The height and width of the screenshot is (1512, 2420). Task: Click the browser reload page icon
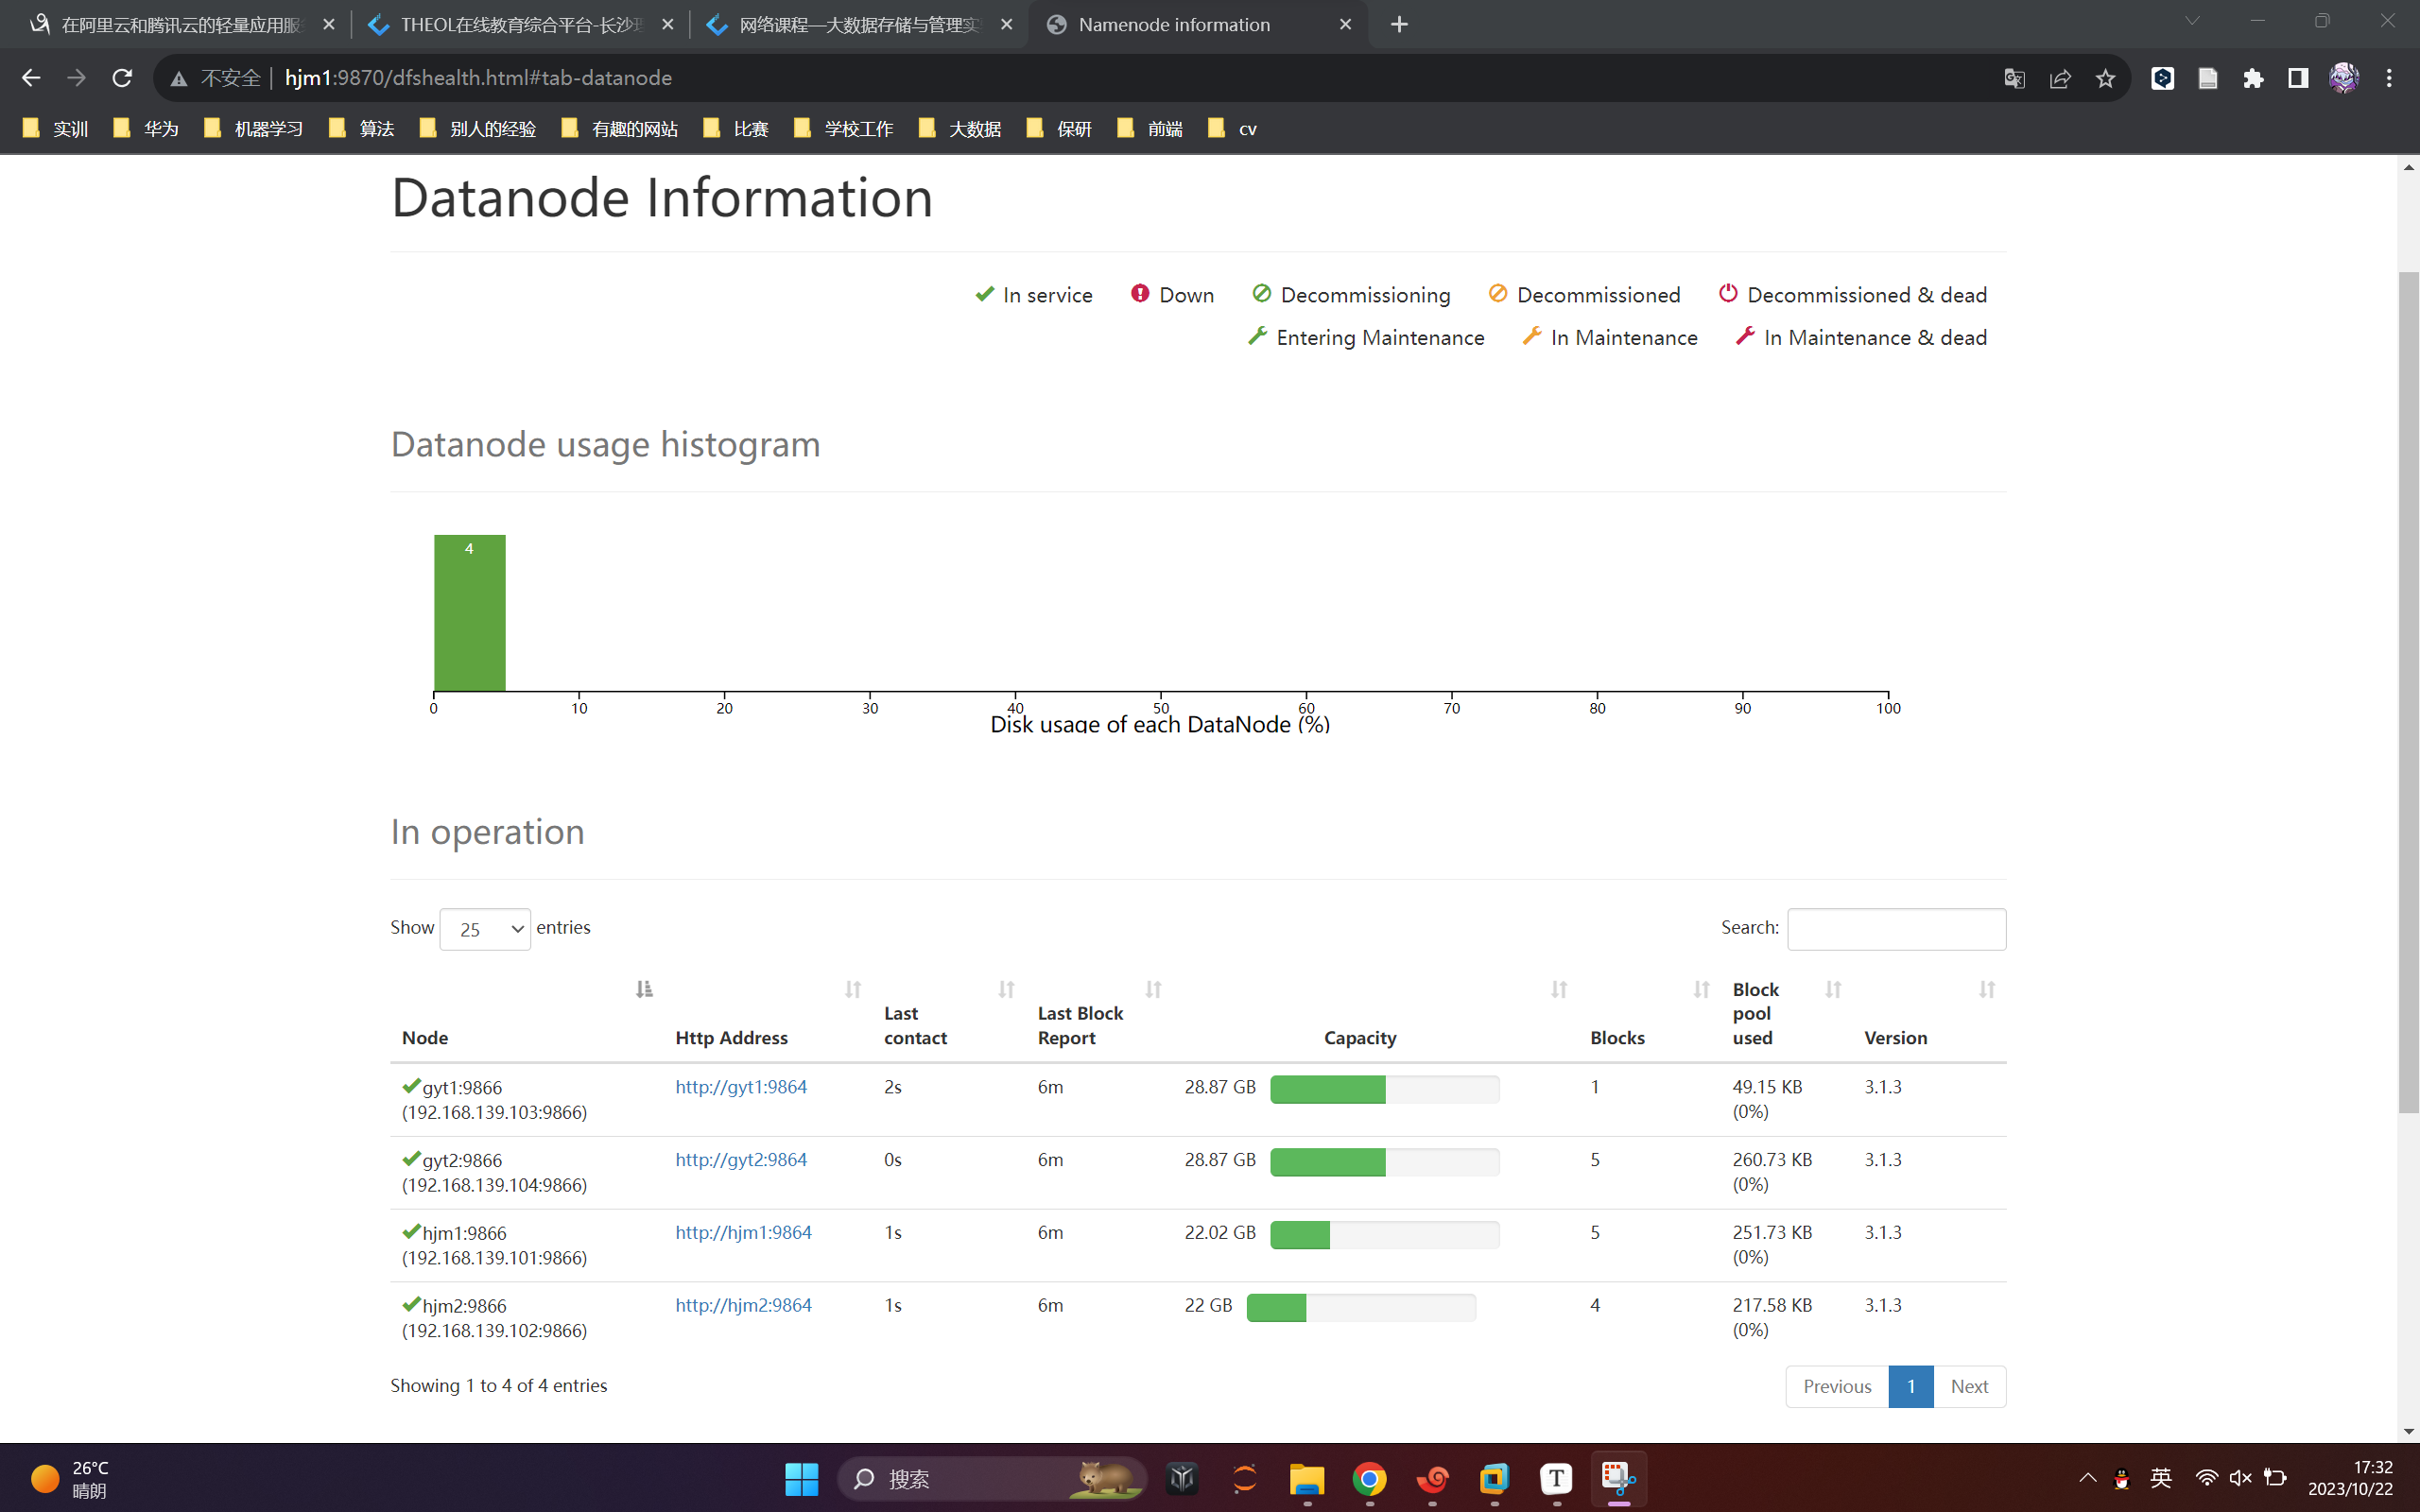[x=122, y=78]
